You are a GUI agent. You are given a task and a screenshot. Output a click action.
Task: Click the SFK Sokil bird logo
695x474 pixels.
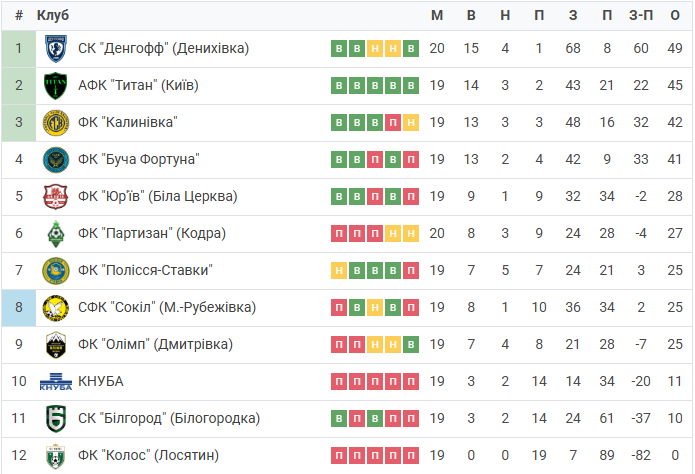(56, 308)
